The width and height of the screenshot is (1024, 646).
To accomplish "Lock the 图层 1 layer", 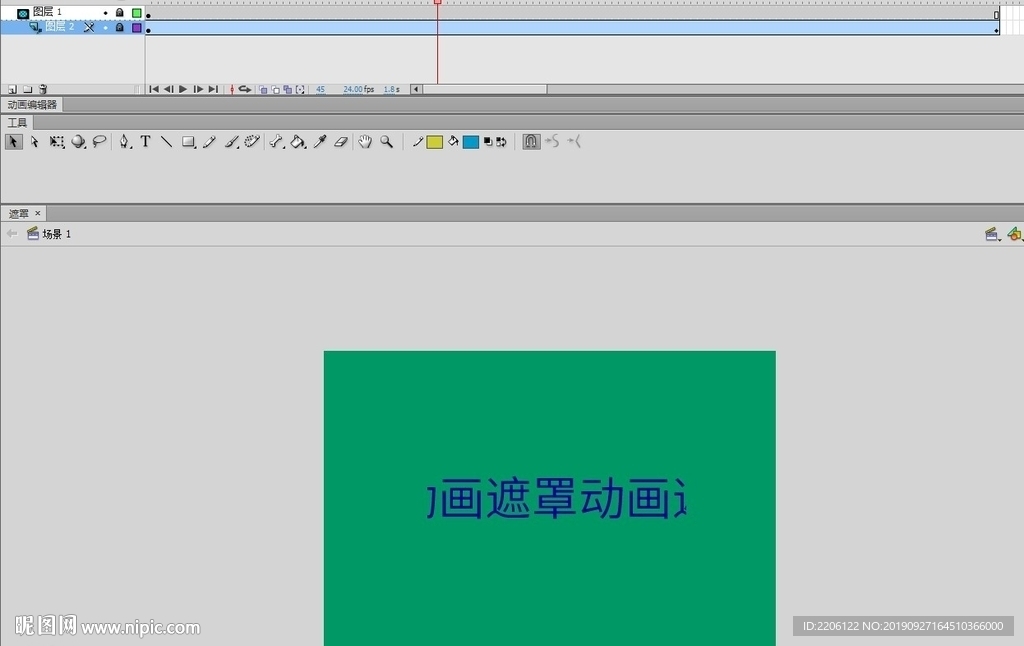I will pyautogui.click(x=120, y=11).
